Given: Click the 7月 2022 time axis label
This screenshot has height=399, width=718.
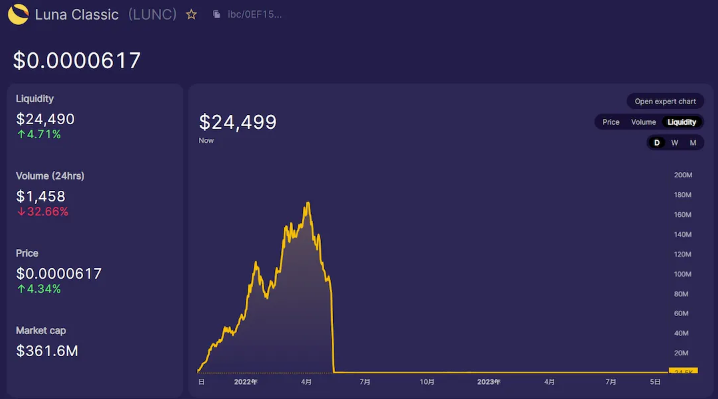Looking at the screenshot, I should click(365, 382).
